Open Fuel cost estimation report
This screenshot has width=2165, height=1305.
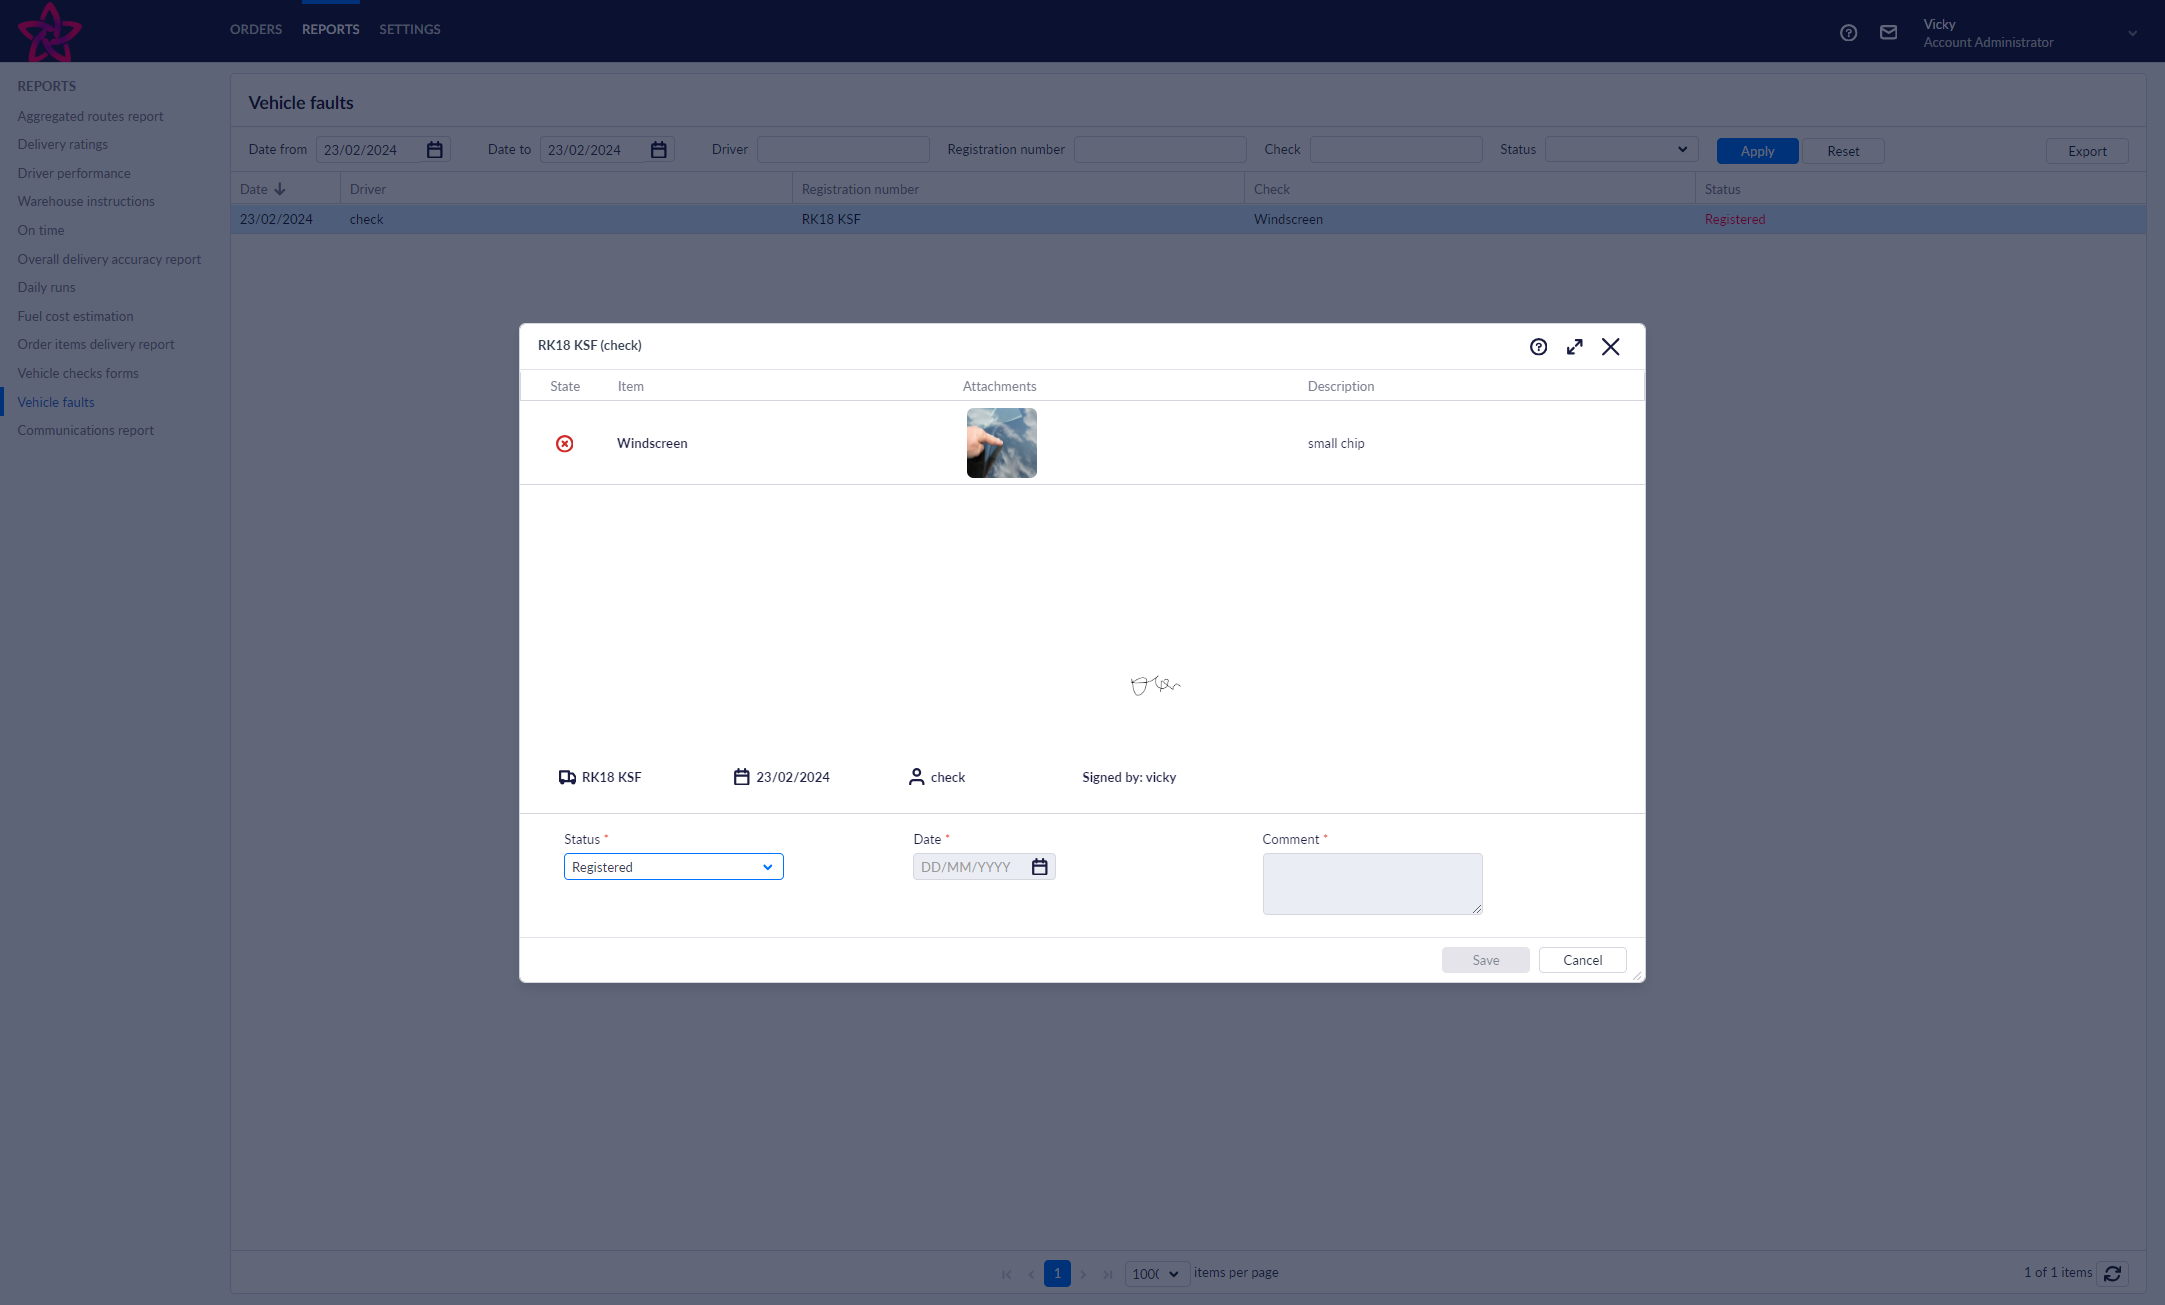pyautogui.click(x=75, y=316)
